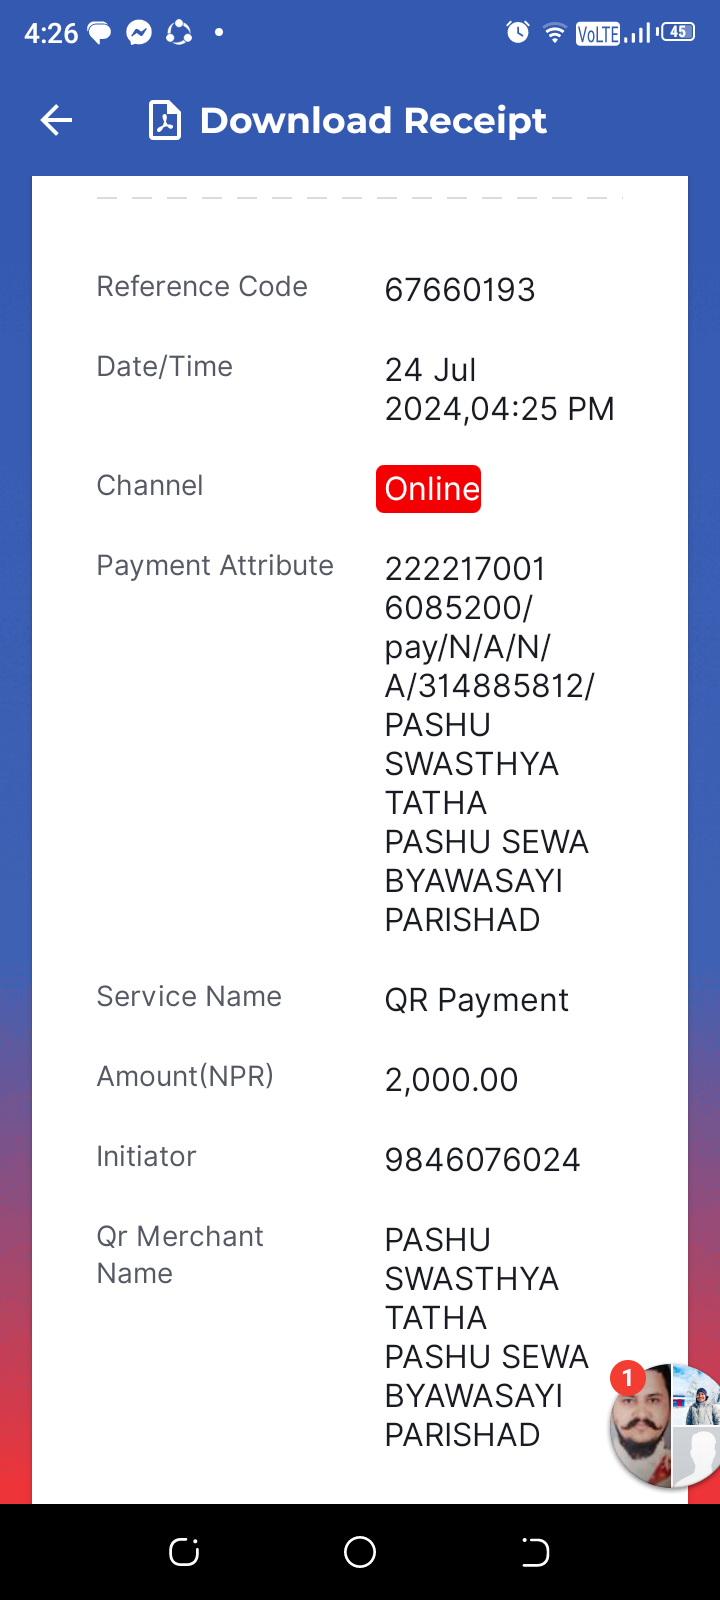Tap the battery indicator icon
The height and width of the screenshot is (1600, 720).
pyautogui.click(x=677, y=32)
